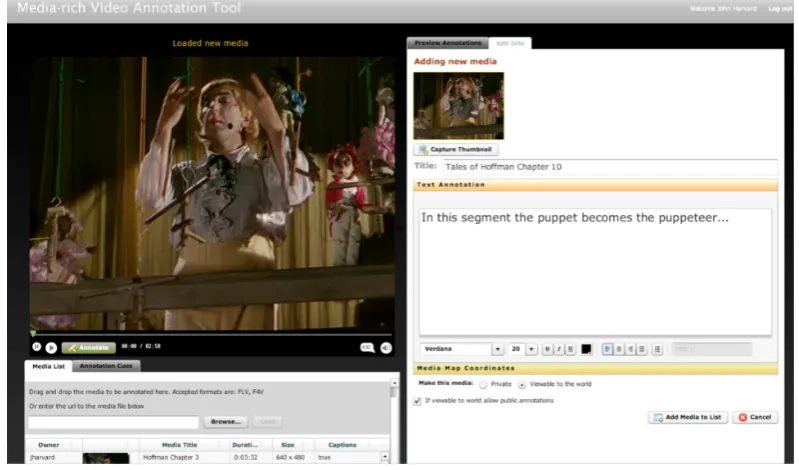Toggle italic formatting
Image resolution: width=799 pixels, height=470 pixels.
tap(559, 349)
